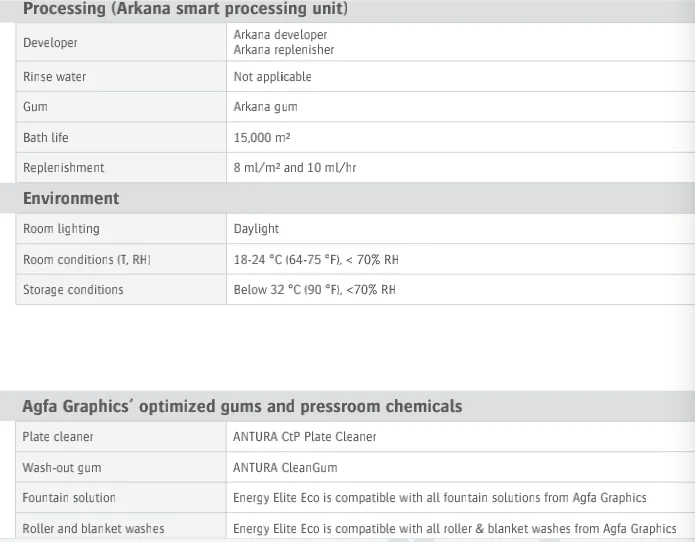Click the Arkana replenisher text
The width and height of the screenshot is (695, 542).
pyautogui.click(x=283, y=50)
